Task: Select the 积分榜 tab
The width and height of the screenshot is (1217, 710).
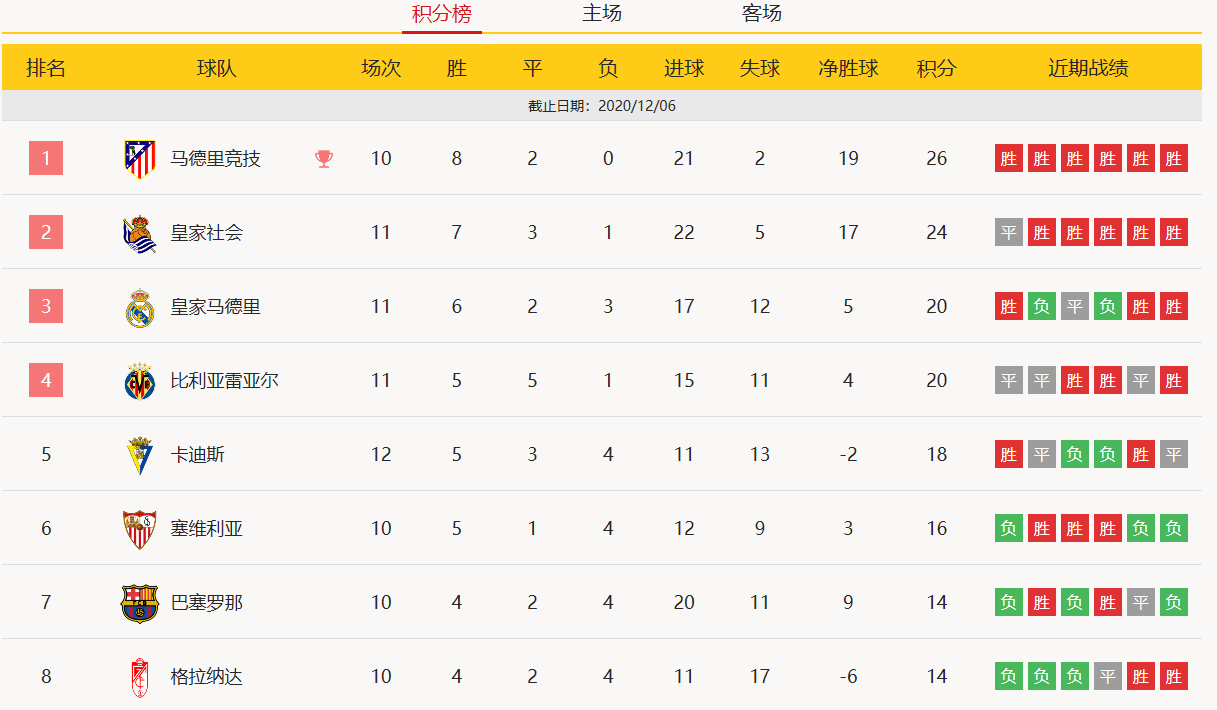Action: click(442, 14)
